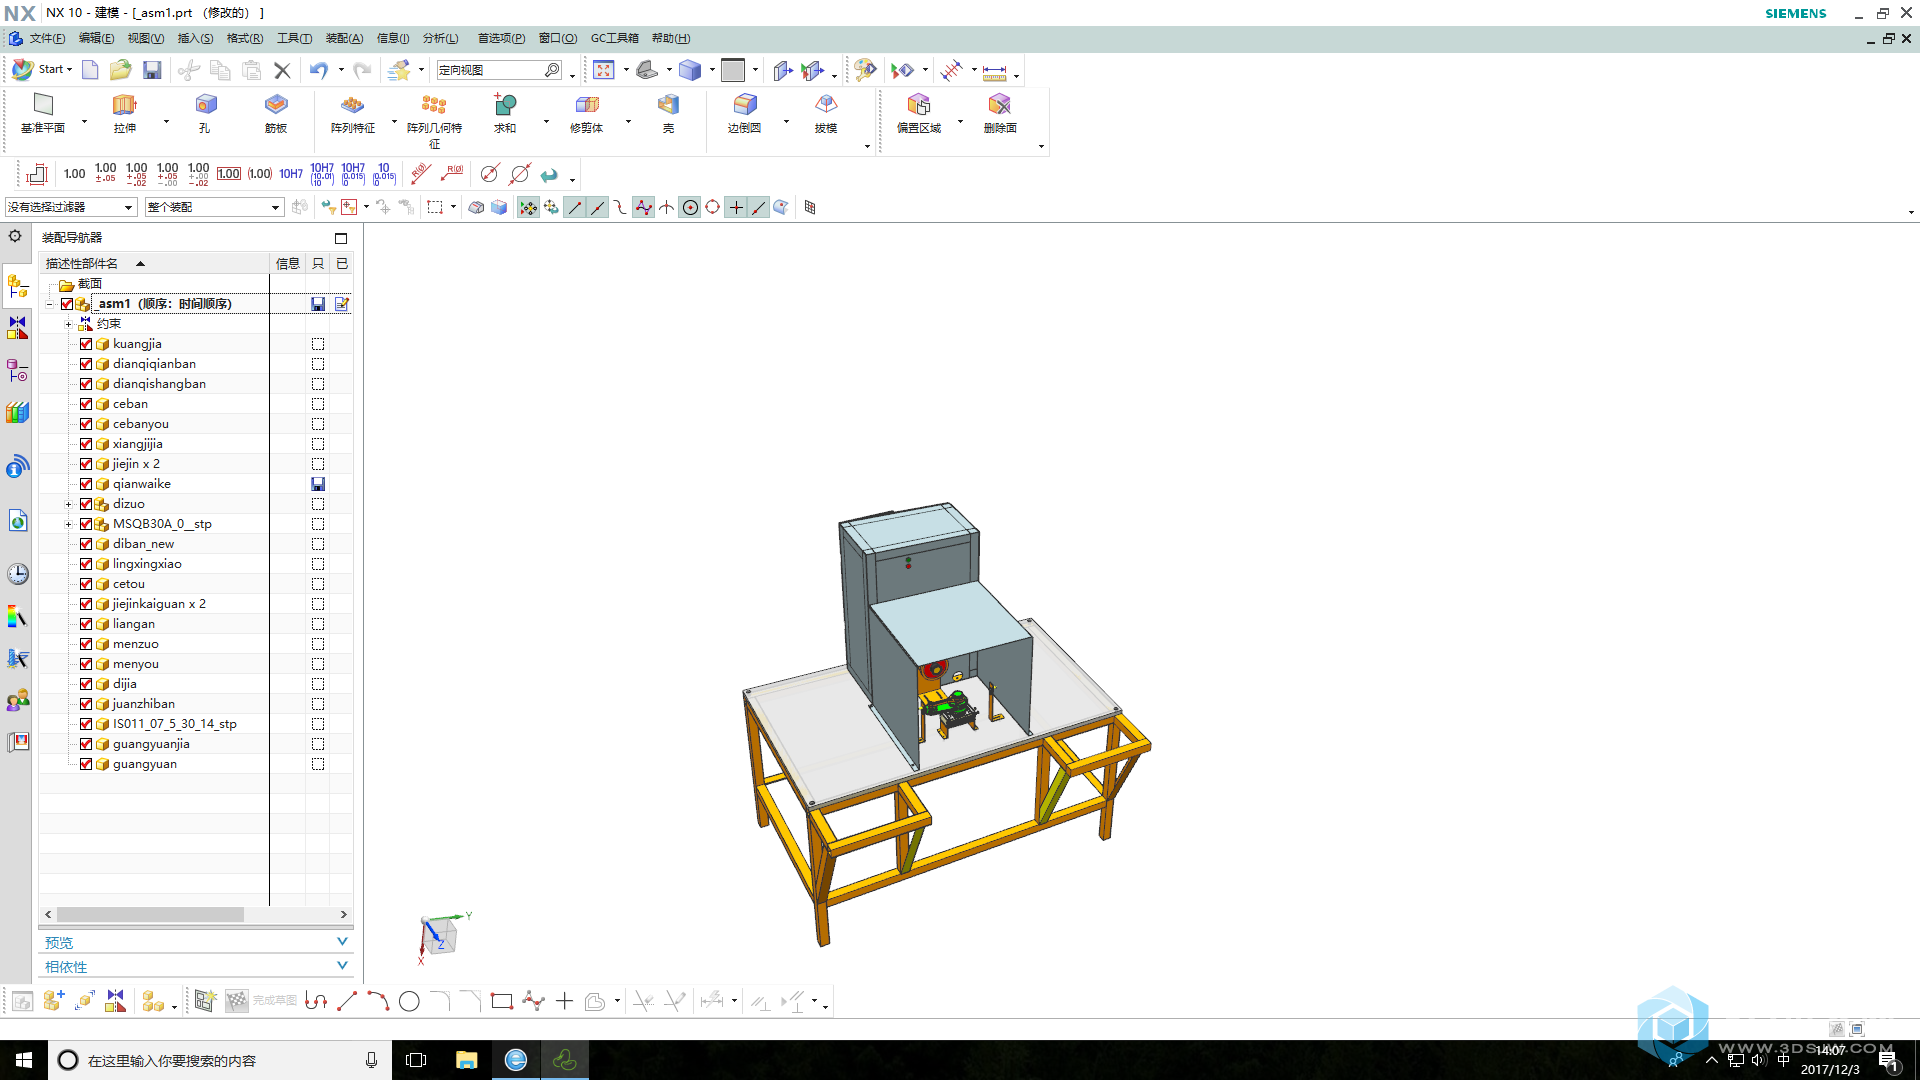Uncheck the dianqiqianban component checkbox
1920x1080 pixels.
click(x=86, y=364)
